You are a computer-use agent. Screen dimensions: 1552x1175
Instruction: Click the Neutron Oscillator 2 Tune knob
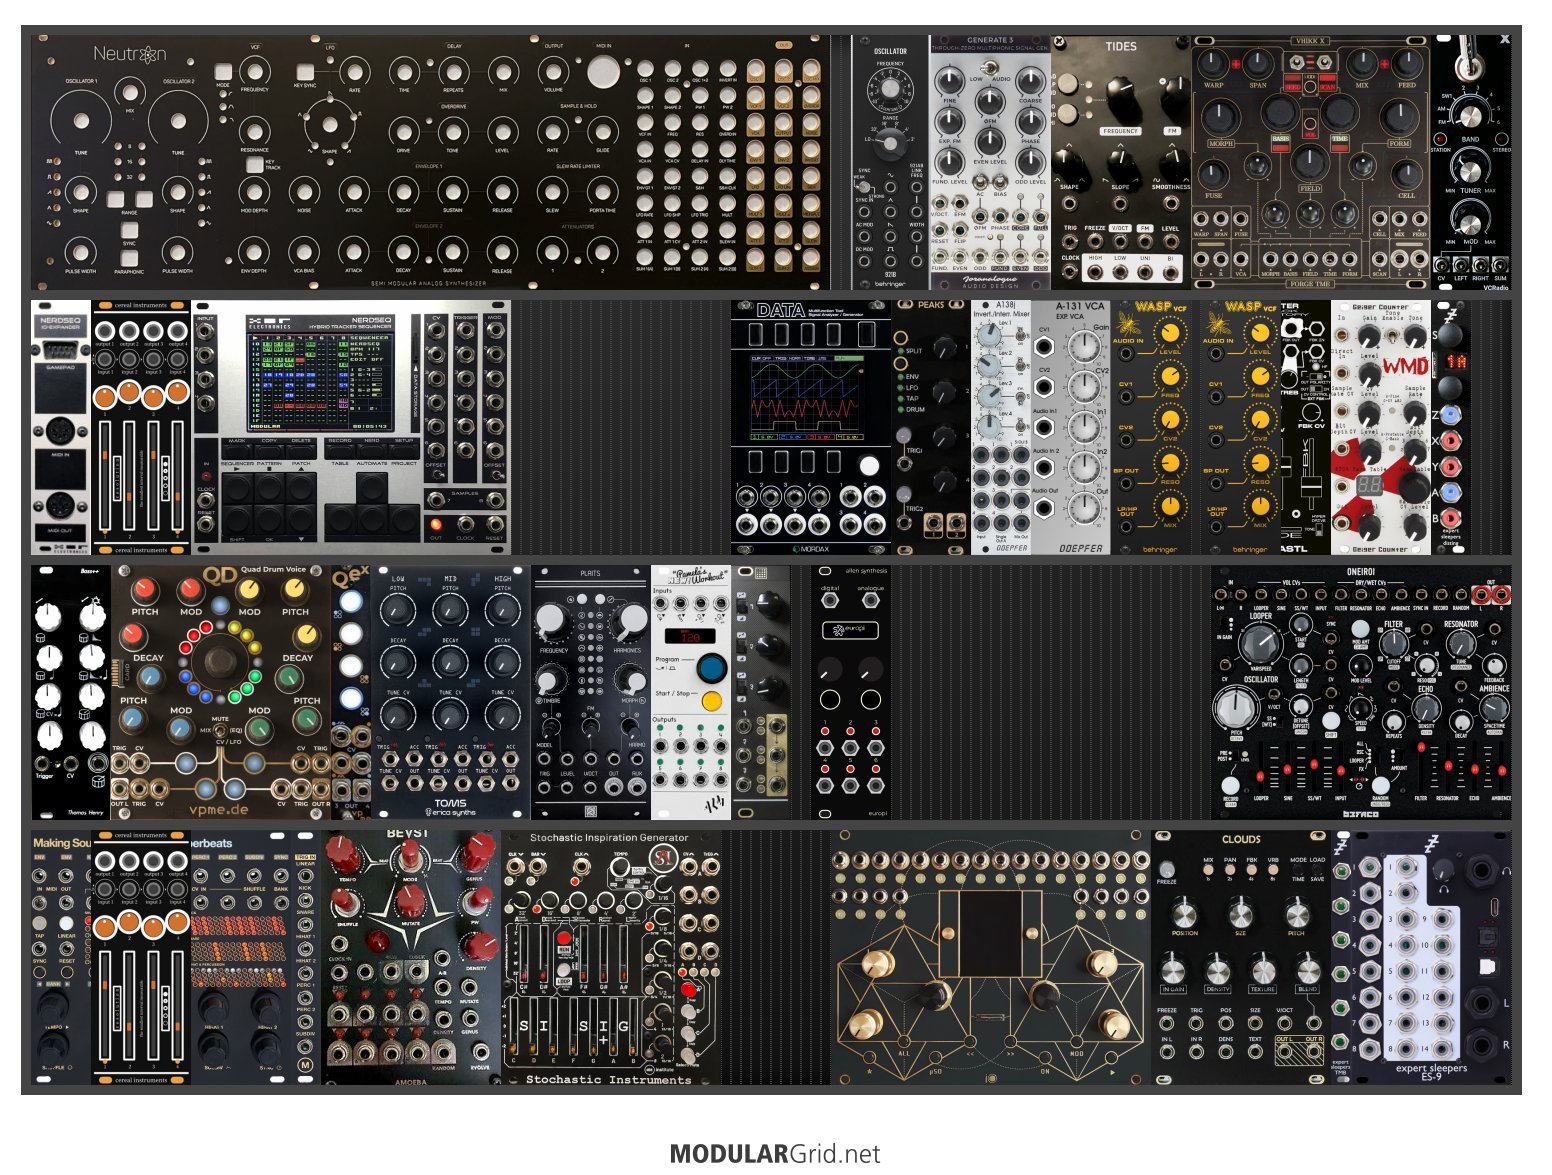[178, 121]
